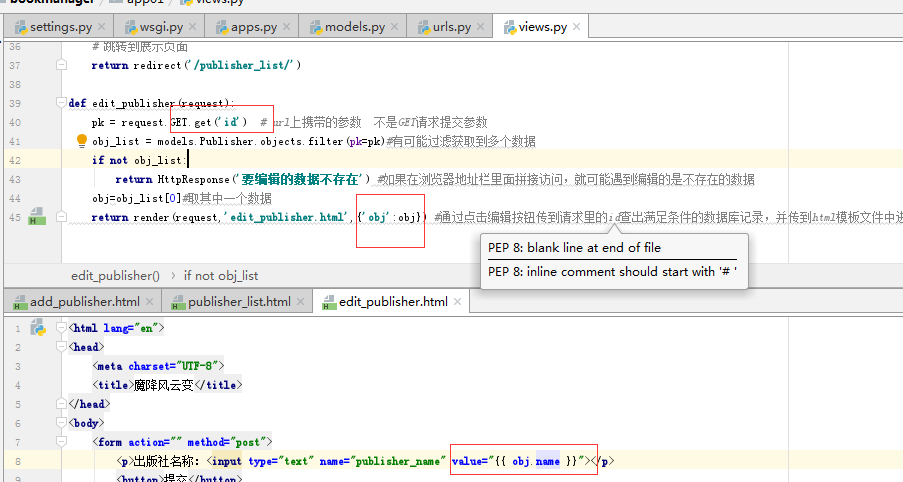Click line number 42 in views.py
The width and height of the screenshot is (903, 482).
[x=15, y=160]
